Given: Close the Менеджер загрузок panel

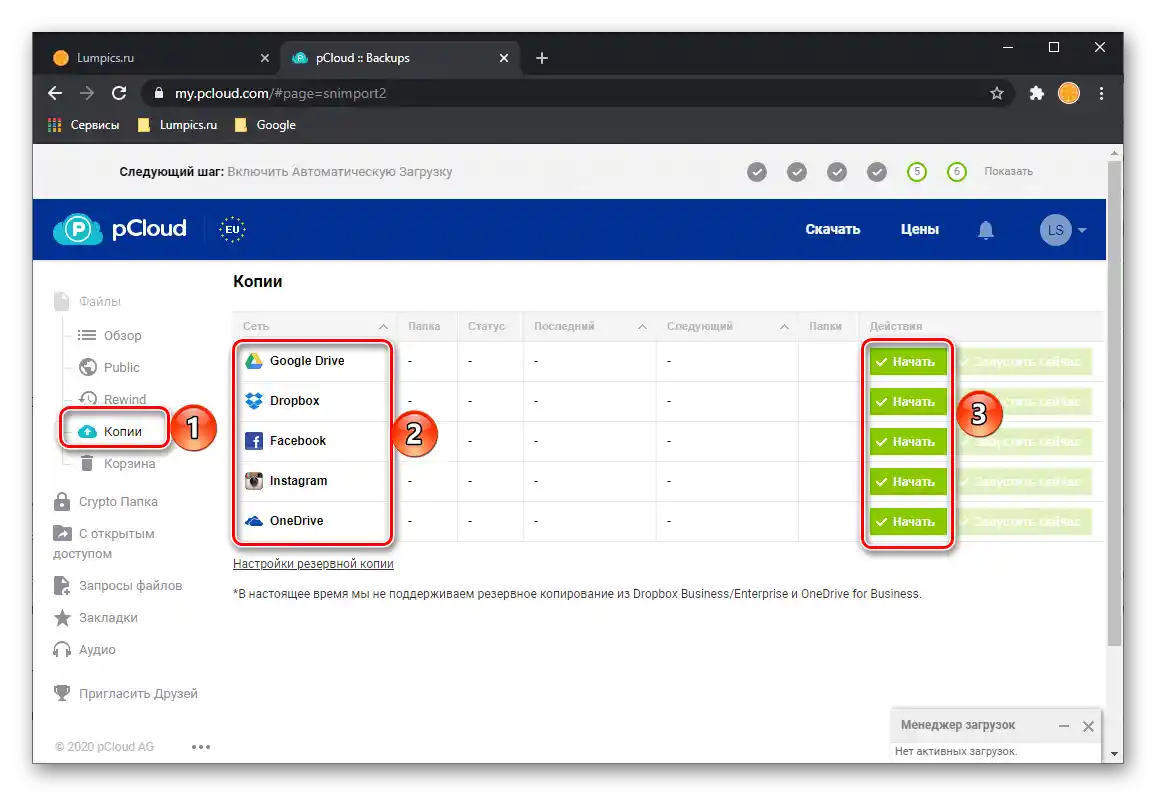Looking at the screenshot, I should point(1088,726).
